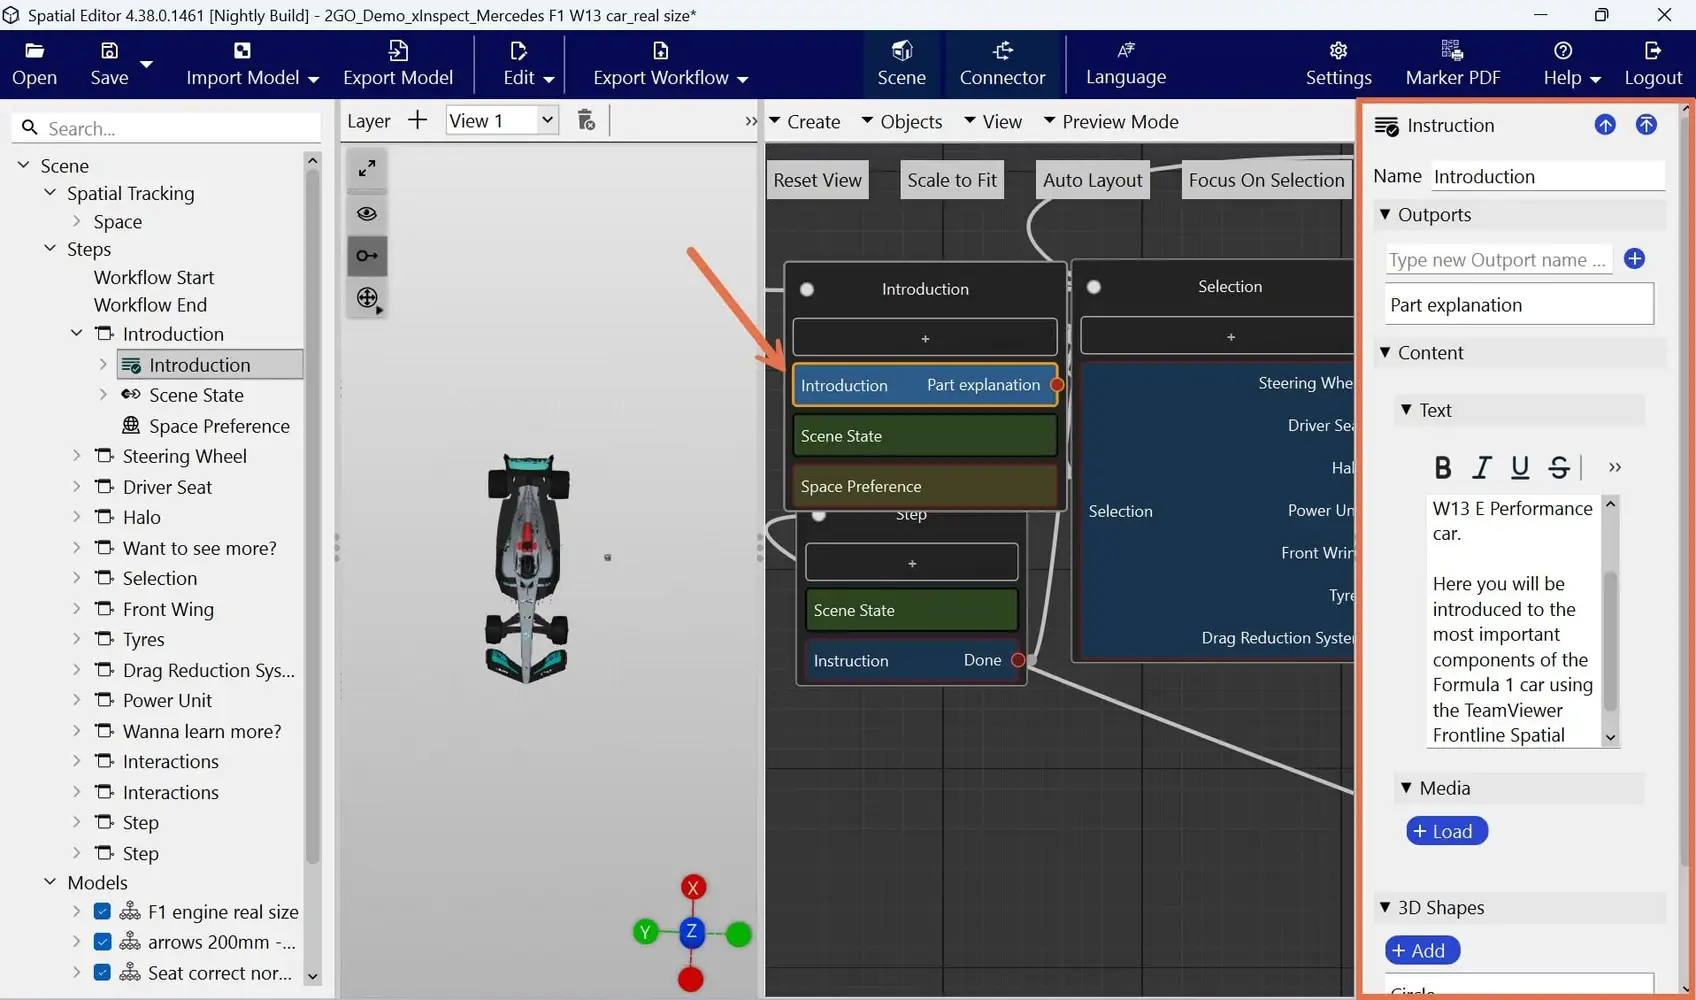Open the Language settings
Viewport: 1696px width, 1000px height.
coord(1126,64)
